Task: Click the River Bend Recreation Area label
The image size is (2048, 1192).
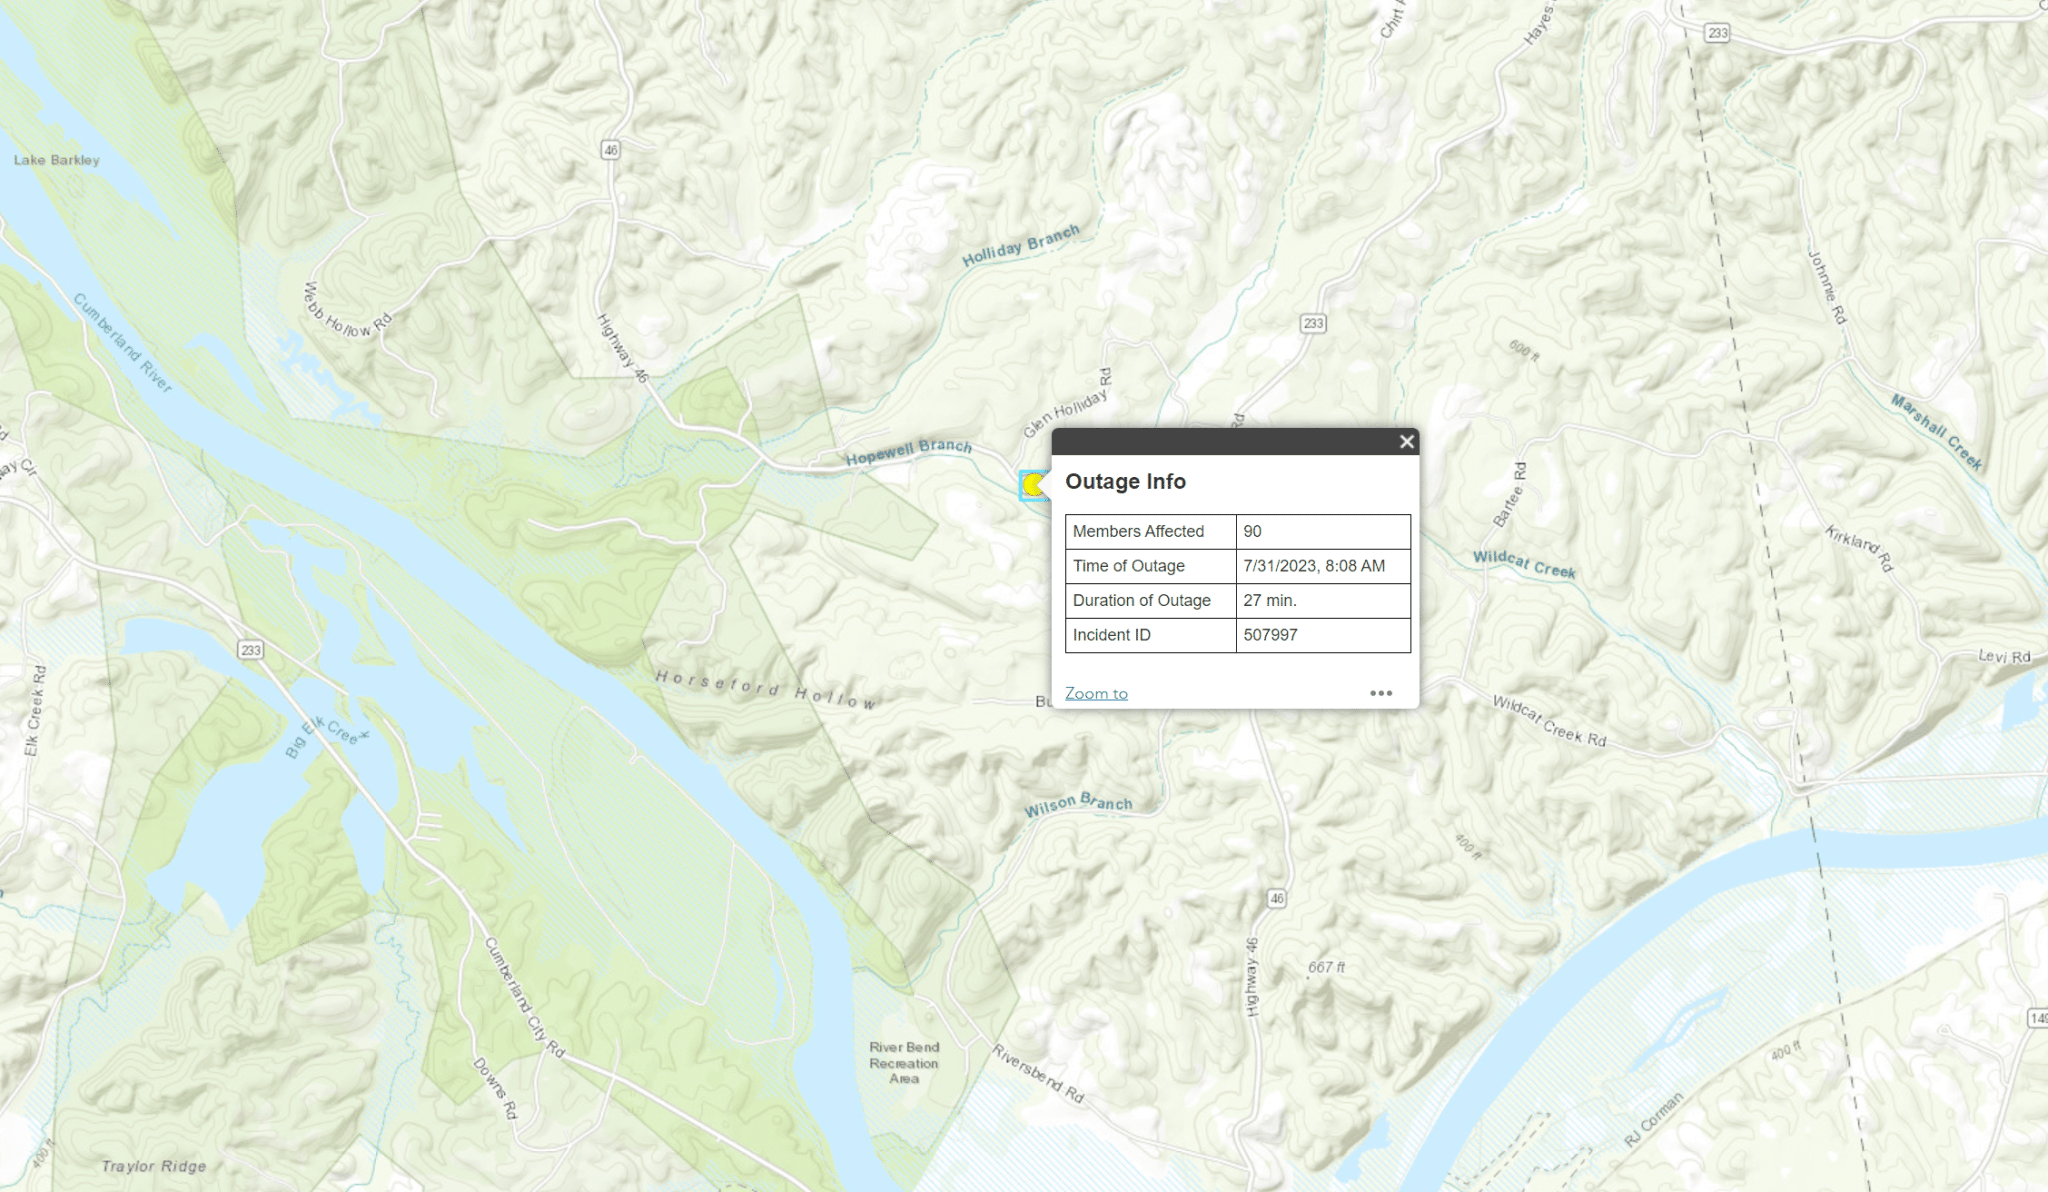Action: tap(904, 1062)
